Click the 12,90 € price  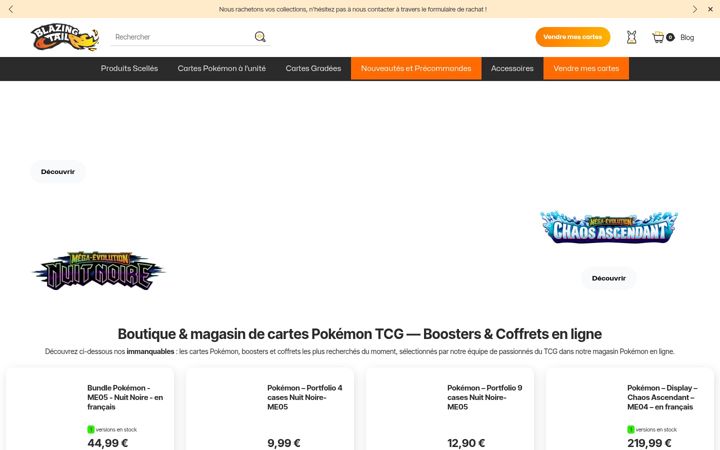click(x=466, y=443)
